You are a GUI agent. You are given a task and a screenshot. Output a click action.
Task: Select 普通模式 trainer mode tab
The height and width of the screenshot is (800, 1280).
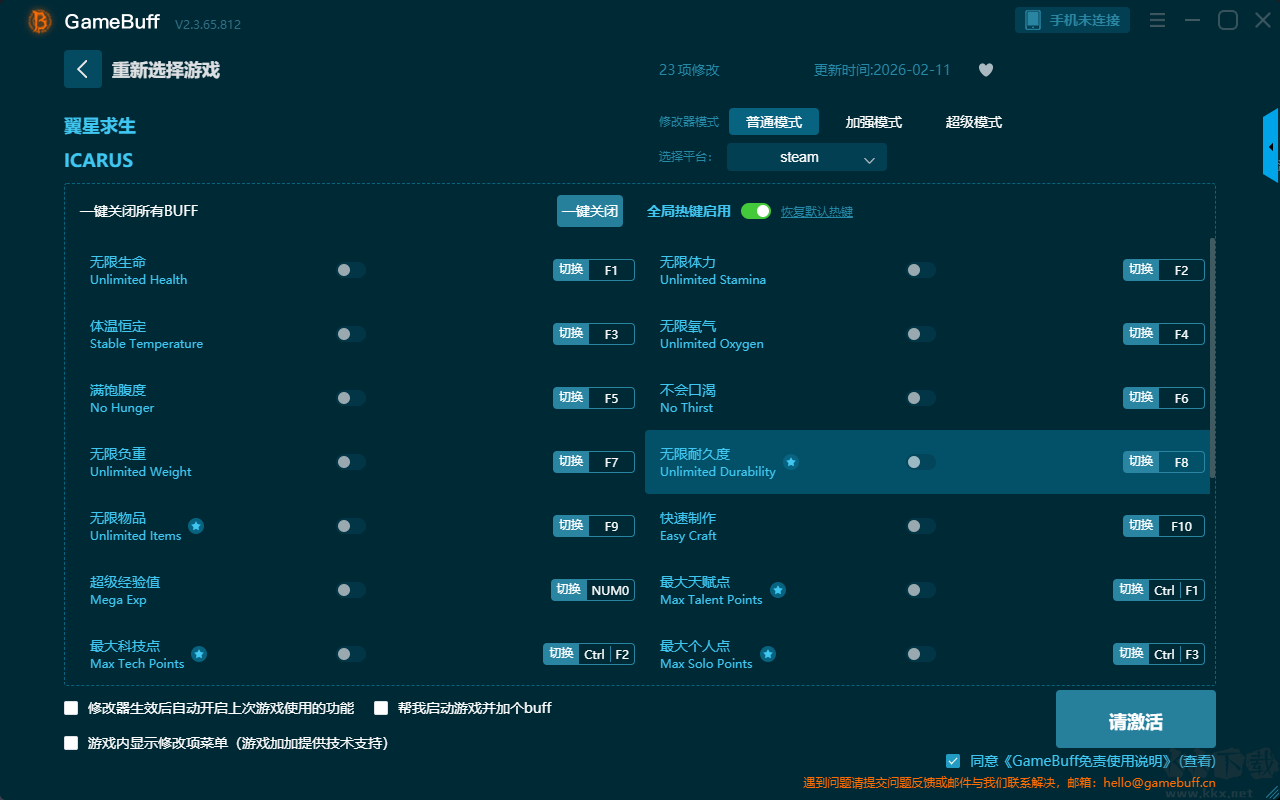pyautogui.click(x=774, y=122)
